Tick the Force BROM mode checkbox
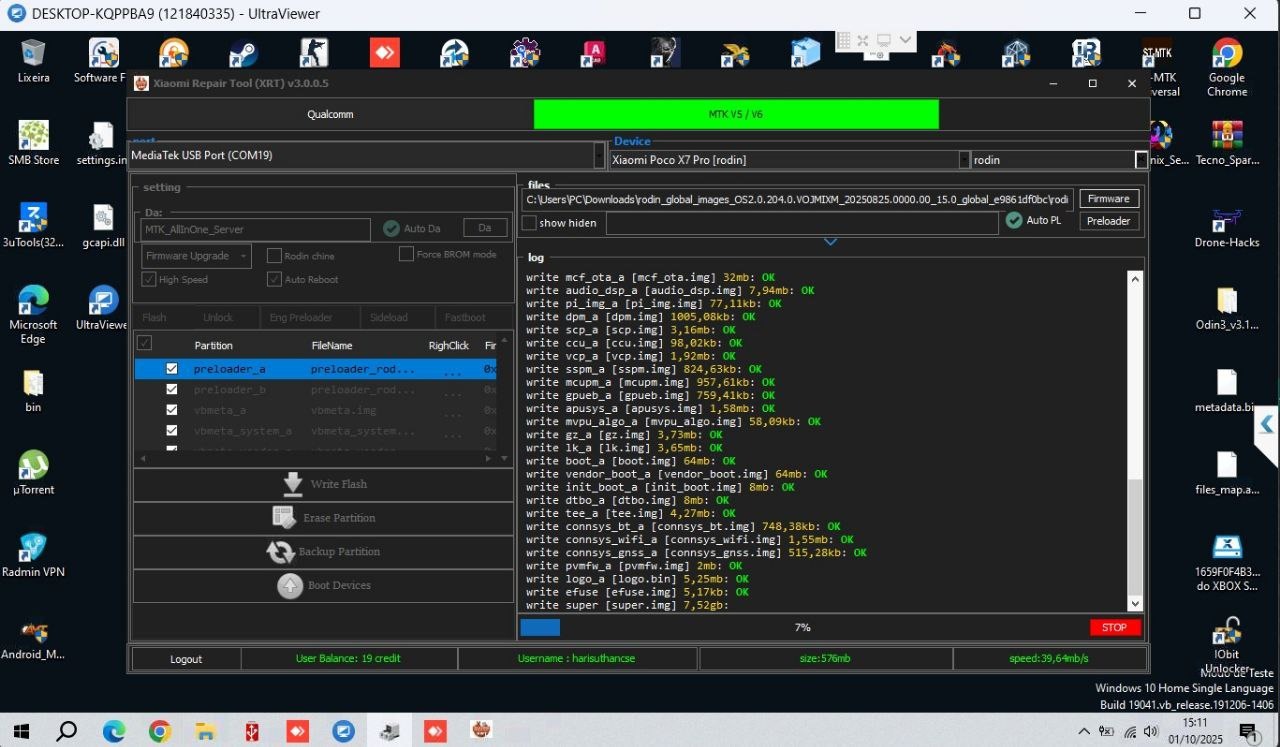This screenshot has height=747, width=1280. pos(406,254)
